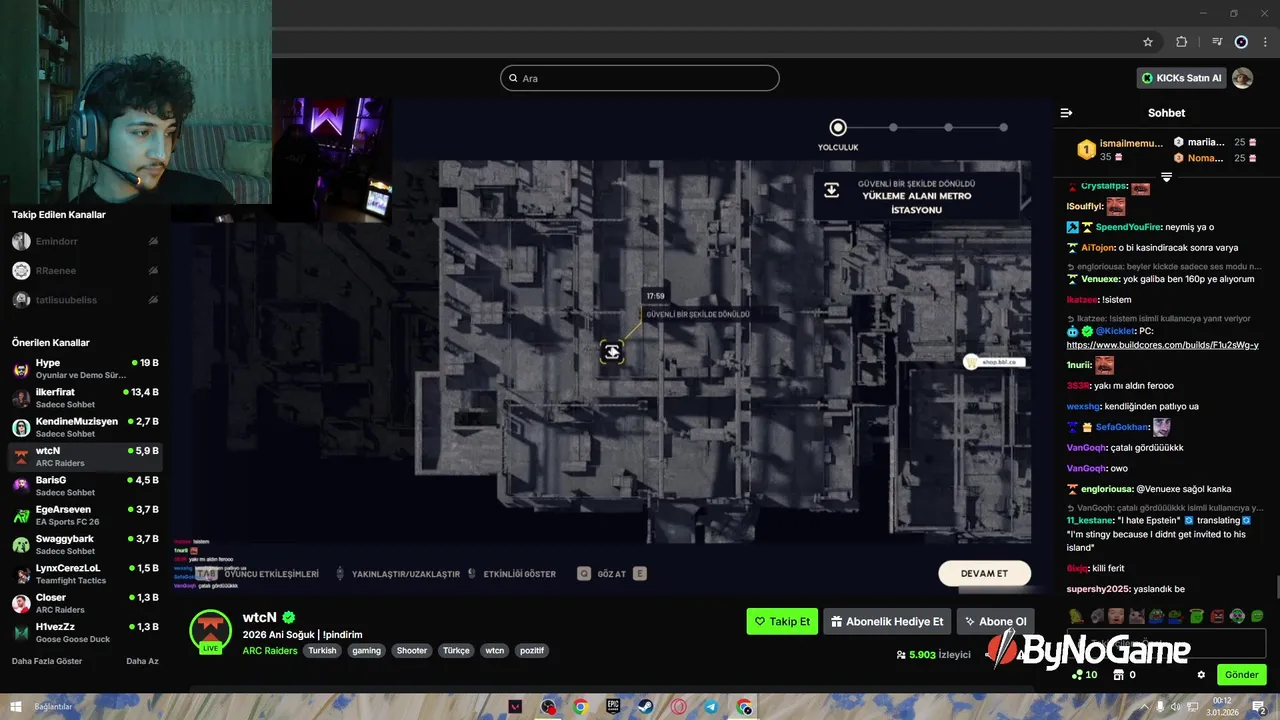Open the Valorant icon on taskbar
This screenshot has width=1280, height=720.
click(515, 707)
